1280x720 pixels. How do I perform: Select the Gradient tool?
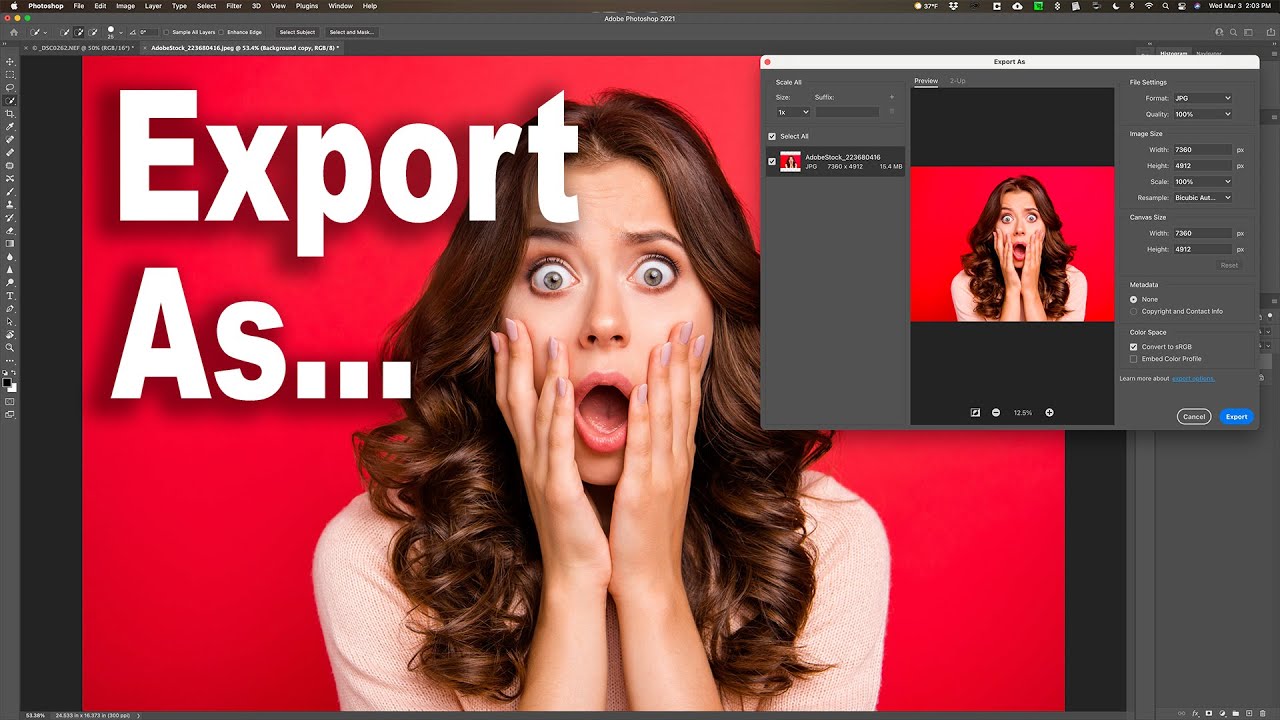(11, 243)
